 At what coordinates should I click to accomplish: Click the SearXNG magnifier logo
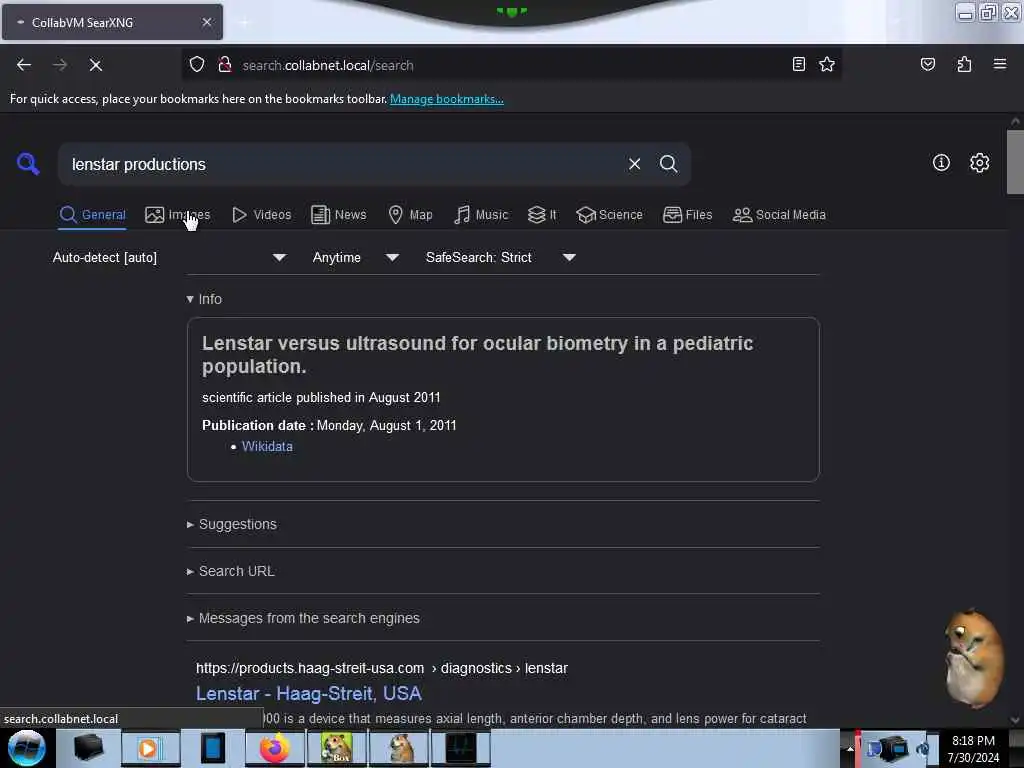[27, 163]
